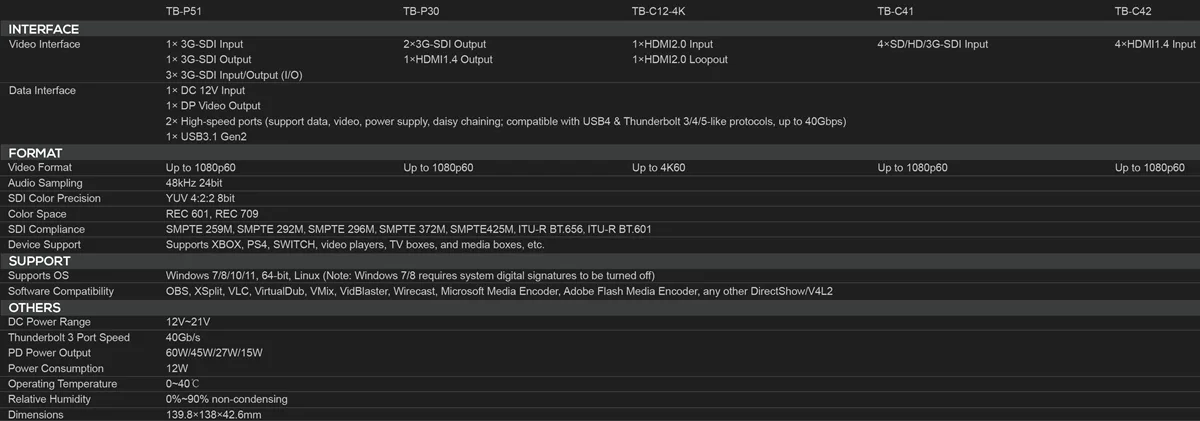Click the Software Compatibility row label
The width and height of the screenshot is (1200, 421).
(61, 291)
